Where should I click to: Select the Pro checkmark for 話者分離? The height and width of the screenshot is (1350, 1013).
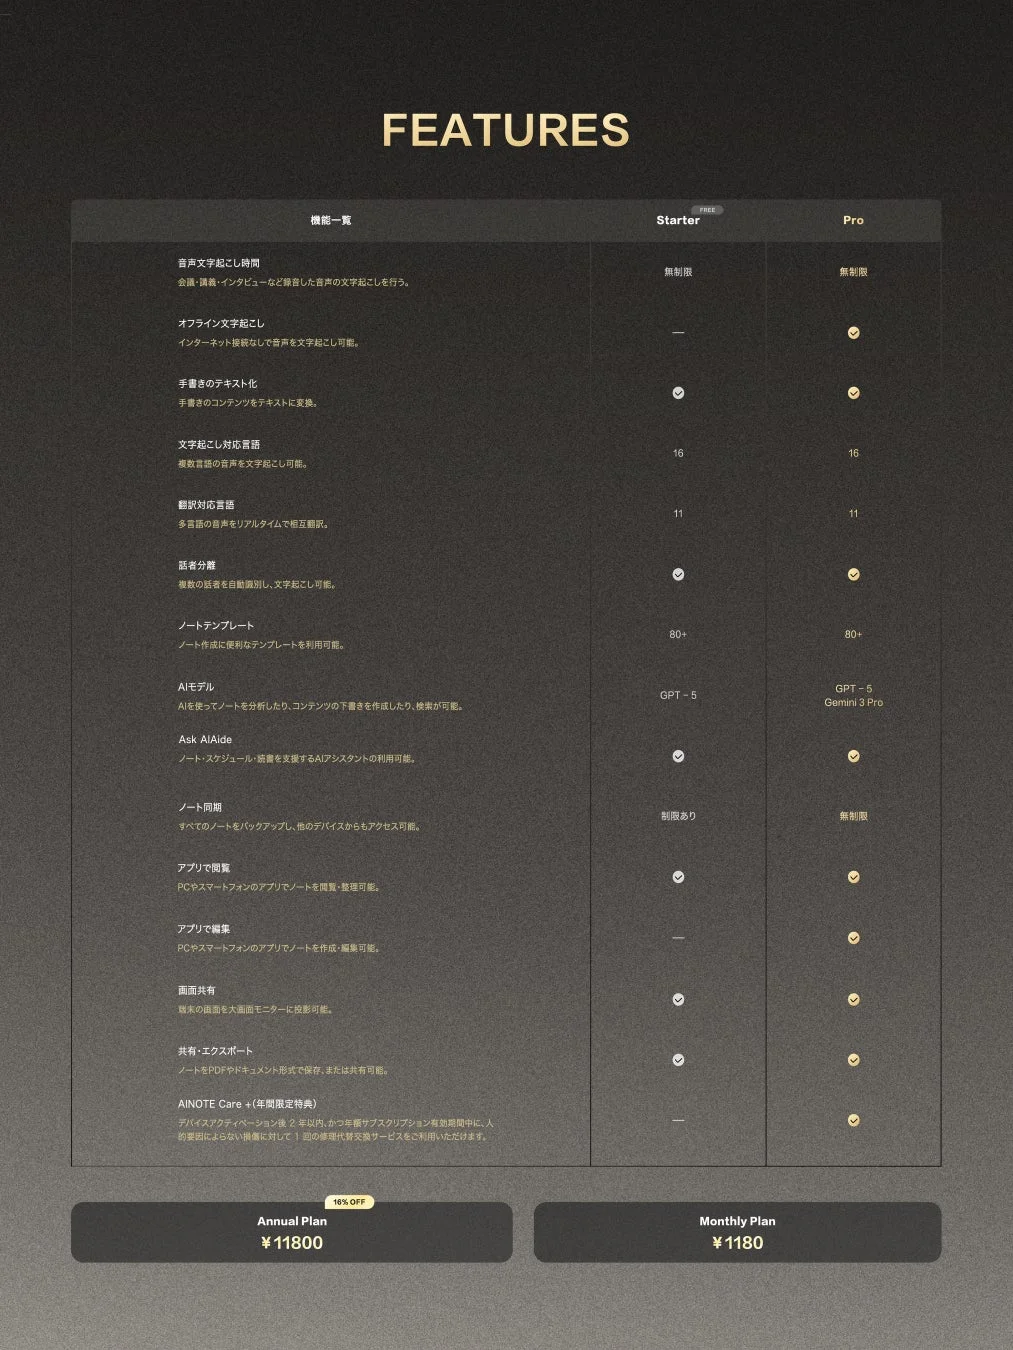(853, 575)
